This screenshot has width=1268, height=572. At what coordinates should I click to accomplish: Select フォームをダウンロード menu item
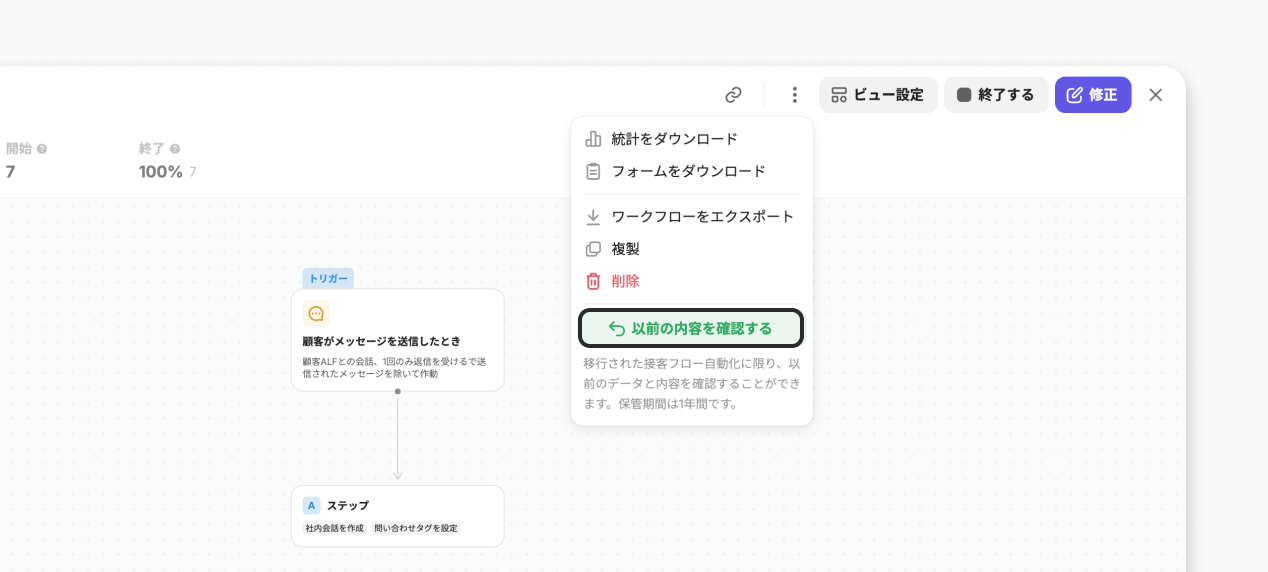[x=688, y=171]
